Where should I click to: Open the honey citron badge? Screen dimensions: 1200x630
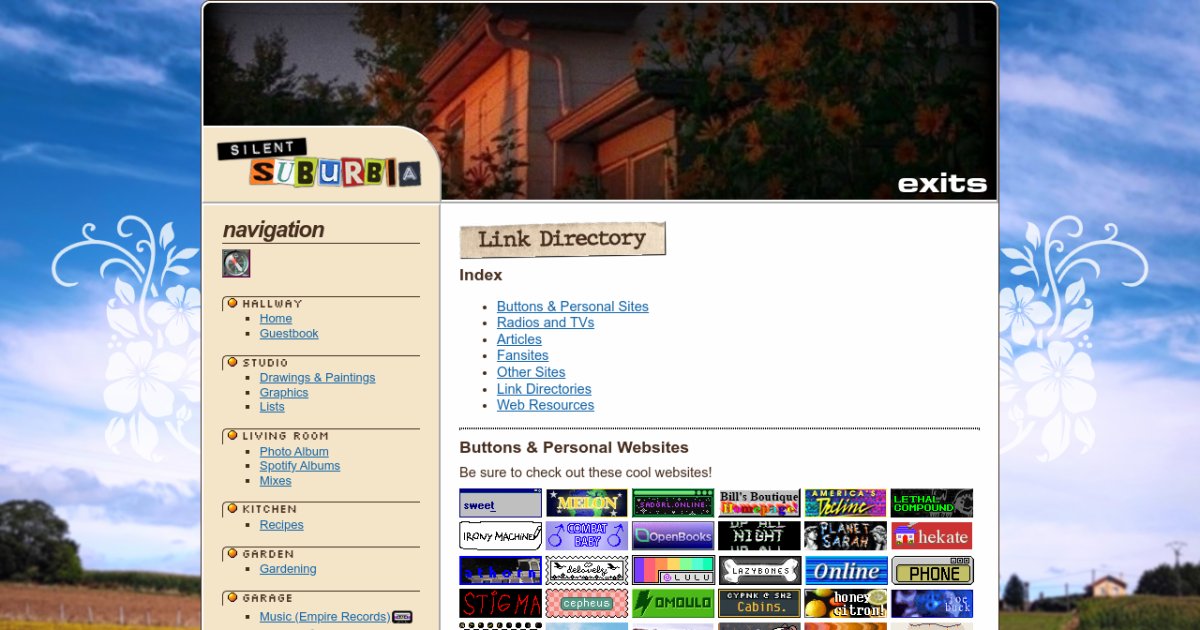(845, 603)
